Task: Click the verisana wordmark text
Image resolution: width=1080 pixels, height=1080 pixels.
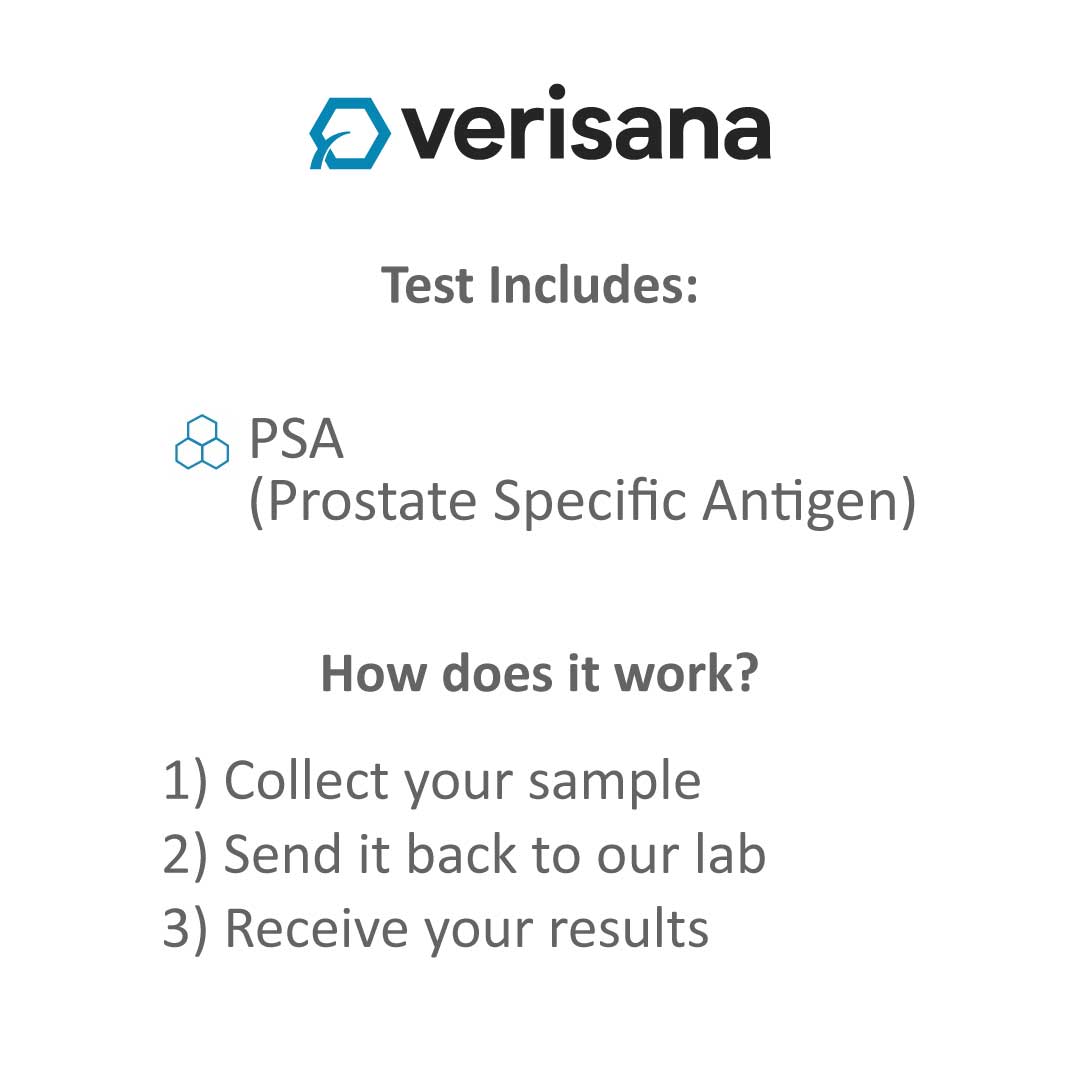Action: tap(585, 124)
